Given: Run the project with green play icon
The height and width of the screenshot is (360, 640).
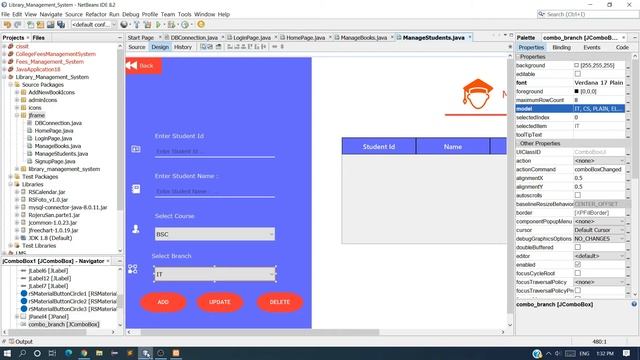Looking at the screenshot, I should (x=158, y=24).
